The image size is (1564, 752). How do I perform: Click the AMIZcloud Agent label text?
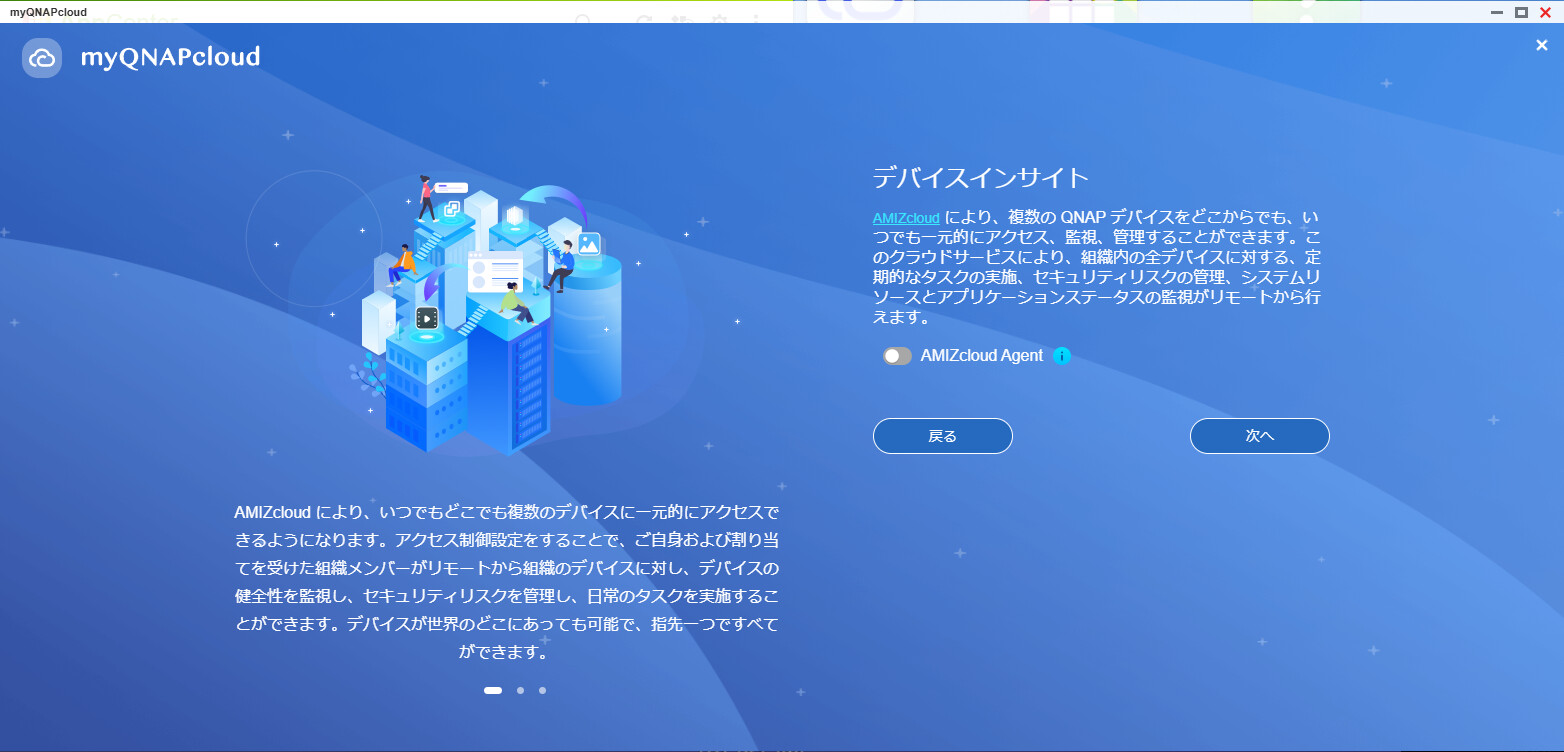(982, 356)
